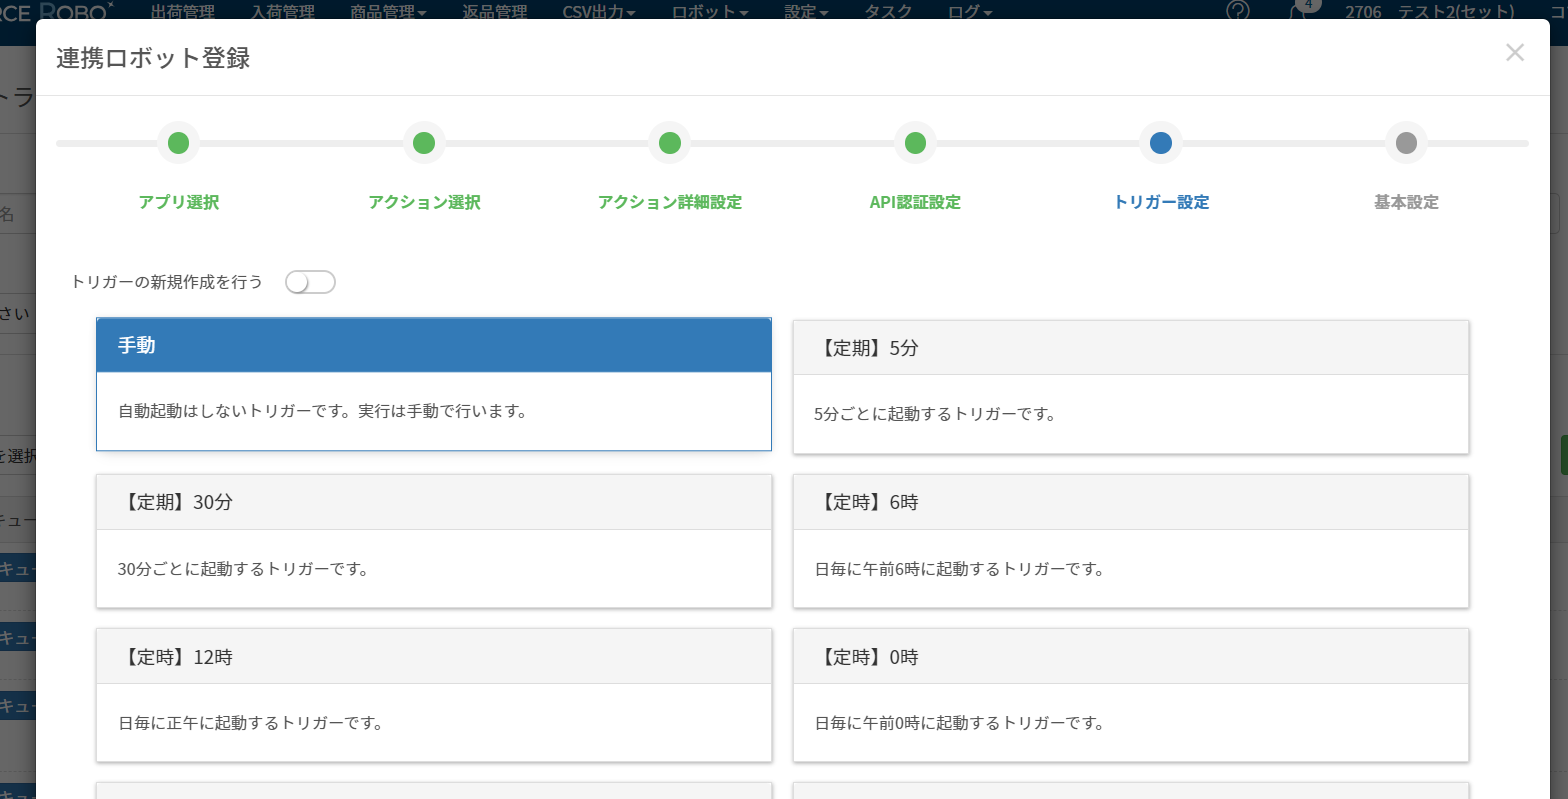1568x799 pixels.
Task: Close the 連携ロボット登録 dialog
Action: tap(1514, 53)
